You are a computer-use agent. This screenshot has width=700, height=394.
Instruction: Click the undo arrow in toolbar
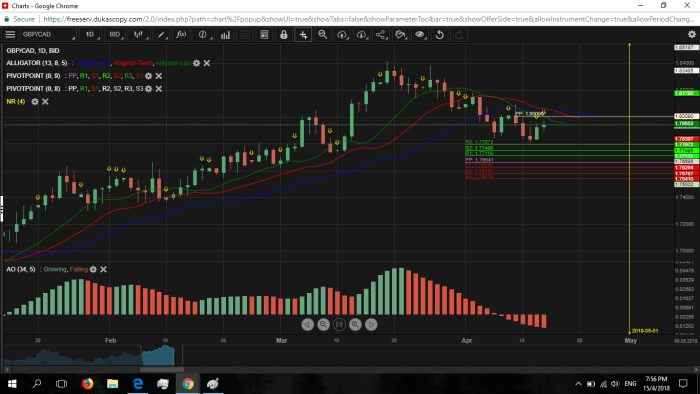pyautogui.click(x=439, y=34)
